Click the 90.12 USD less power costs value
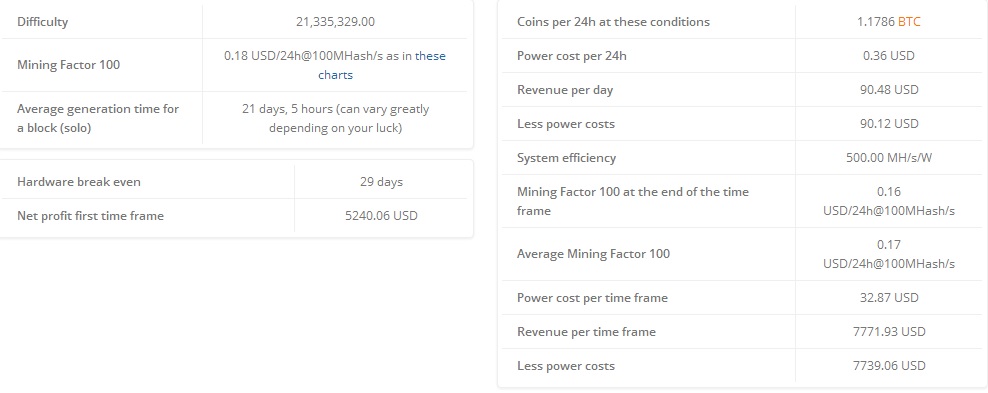 point(888,124)
